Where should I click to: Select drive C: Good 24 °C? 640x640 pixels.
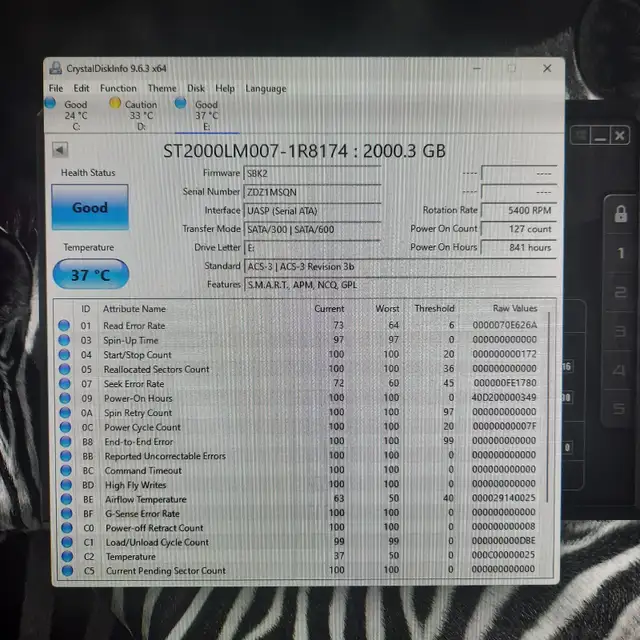pyautogui.click(x=71, y=115)
